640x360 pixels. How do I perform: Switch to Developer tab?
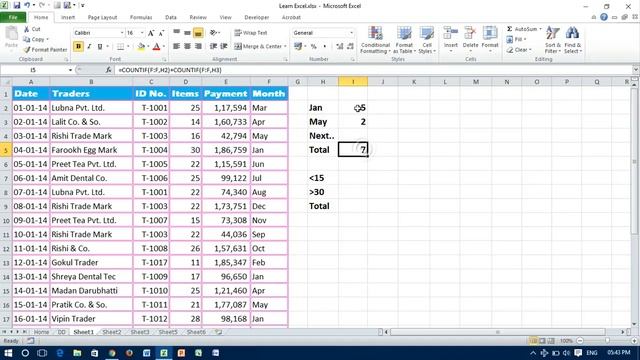tap(256, 17)
